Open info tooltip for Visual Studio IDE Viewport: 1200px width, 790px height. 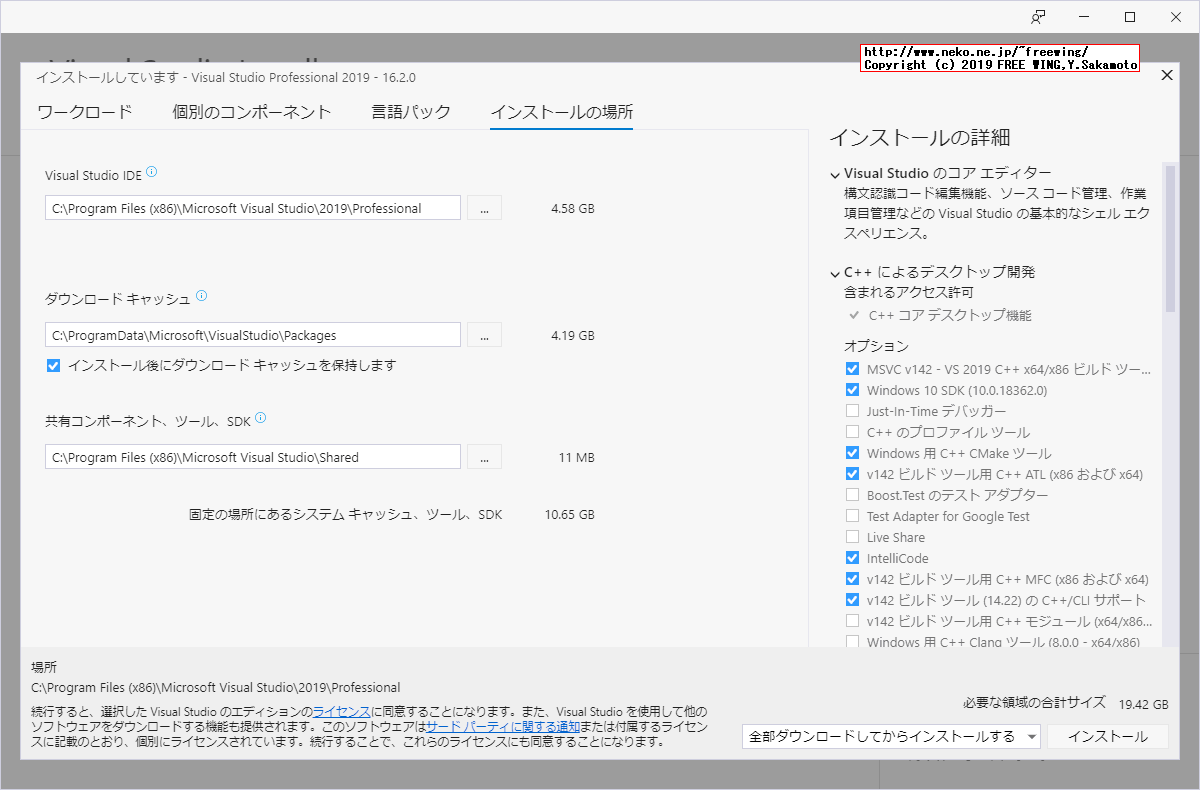(151, 172)
